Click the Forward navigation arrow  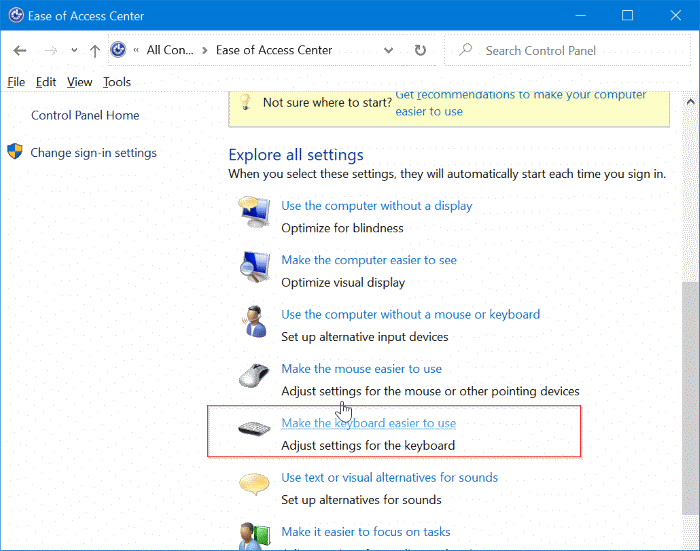[x=50, y=50]
